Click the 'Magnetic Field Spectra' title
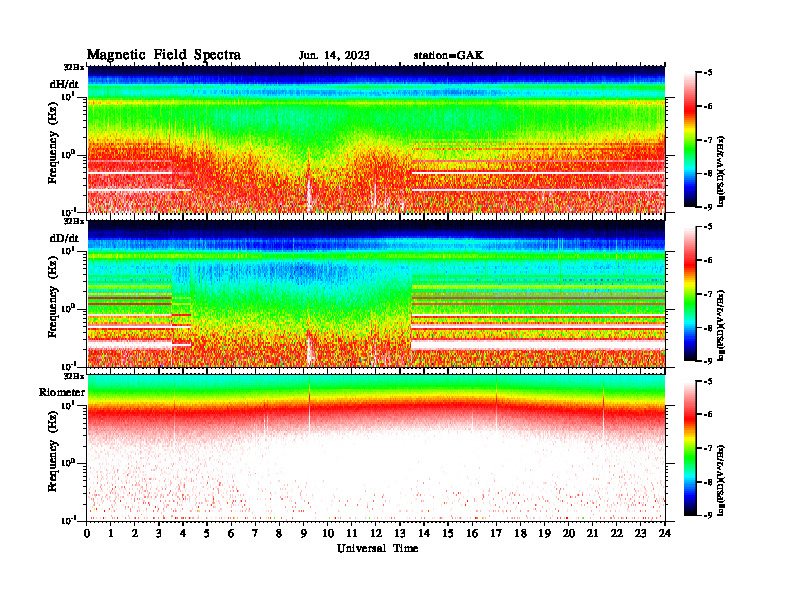Viewport: 792px width, 612px height. (164, 55)
